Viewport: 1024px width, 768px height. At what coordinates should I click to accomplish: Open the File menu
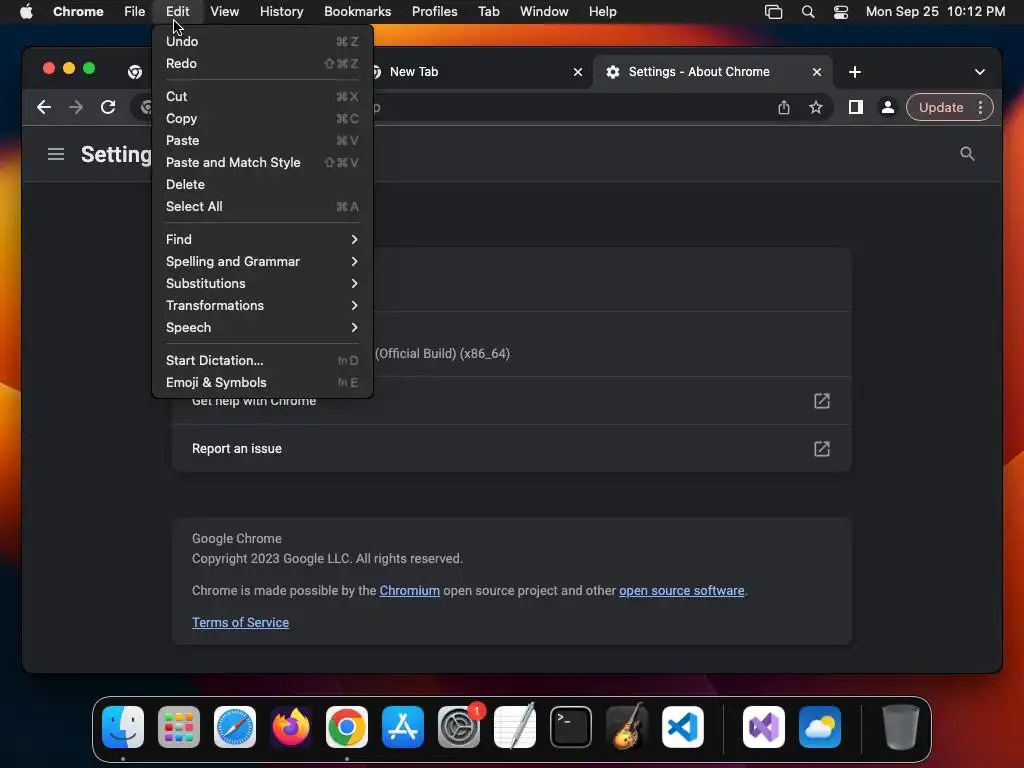point(135,12)
